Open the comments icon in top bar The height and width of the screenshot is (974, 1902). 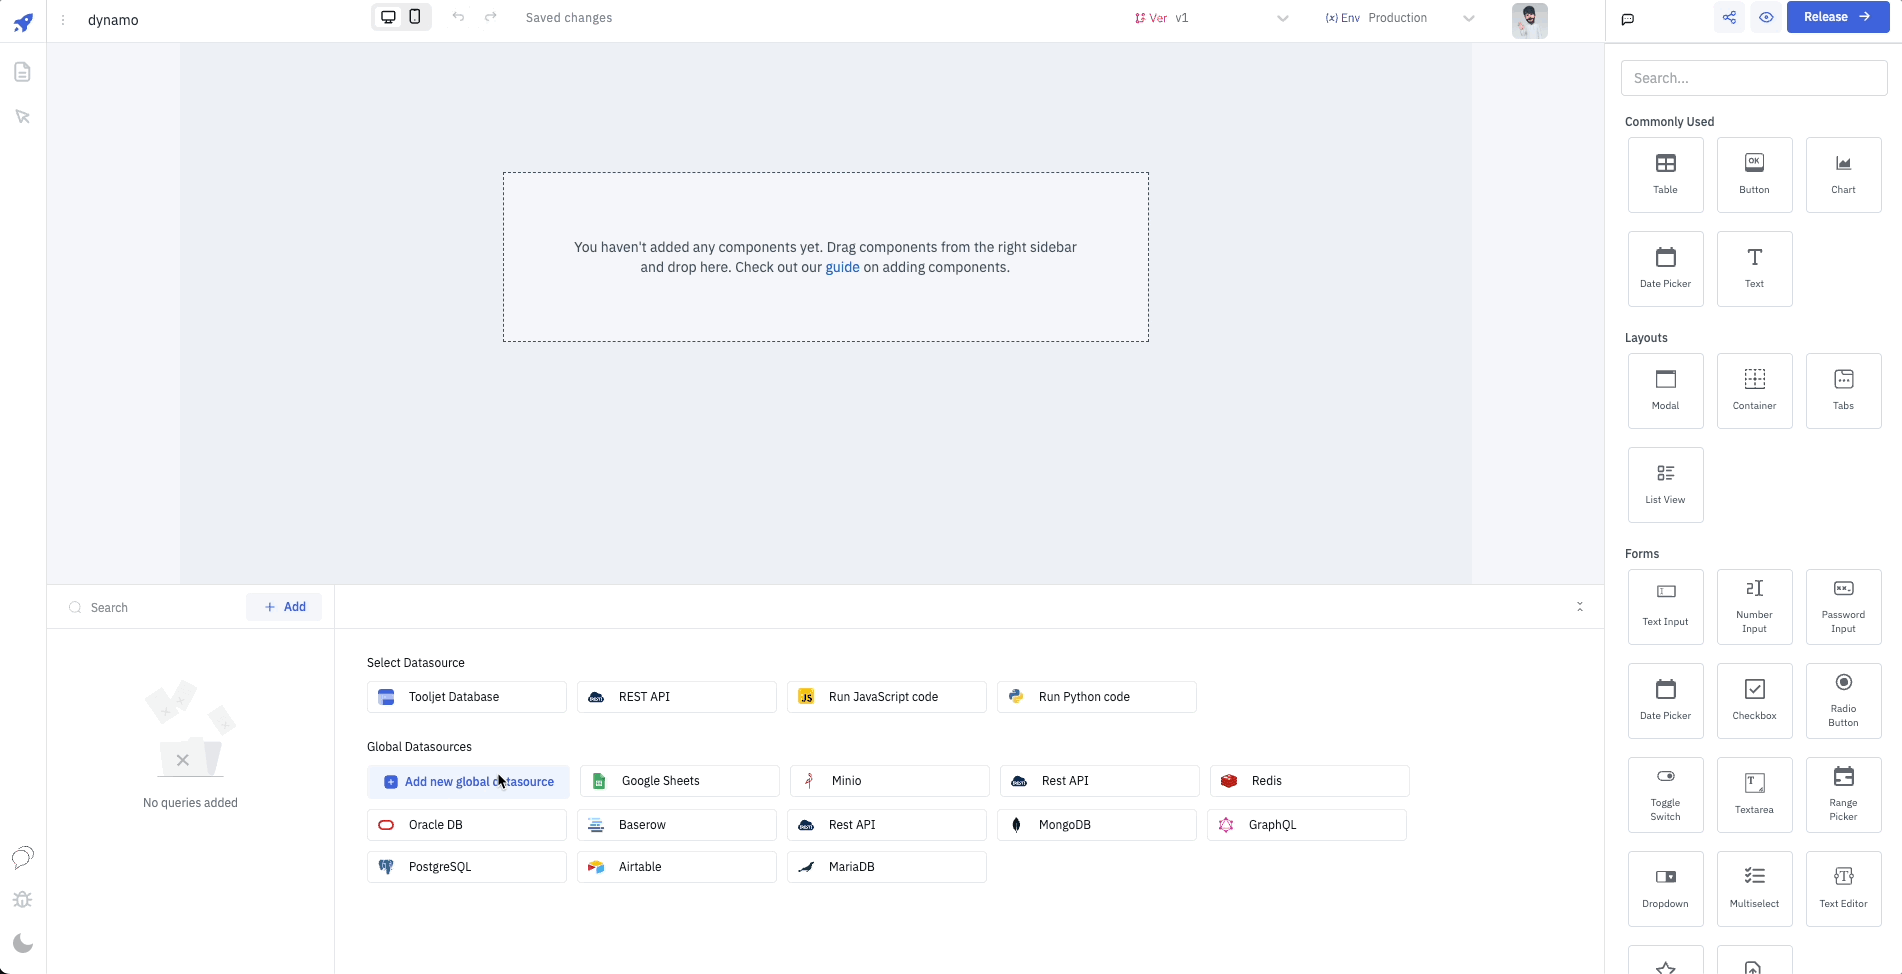coord(1628,19)
